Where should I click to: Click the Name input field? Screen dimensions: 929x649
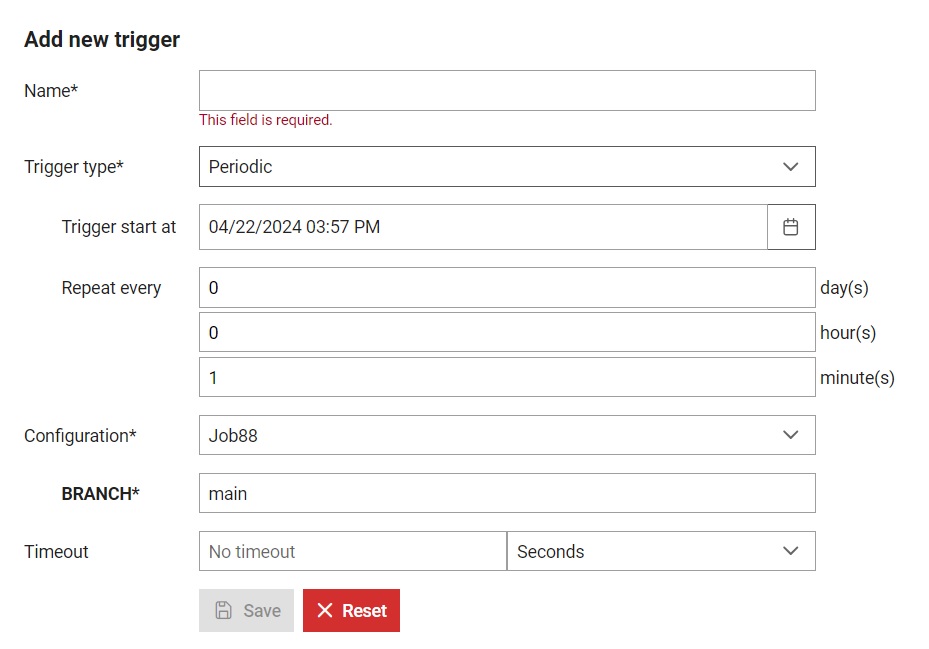(x=507, y=91)
